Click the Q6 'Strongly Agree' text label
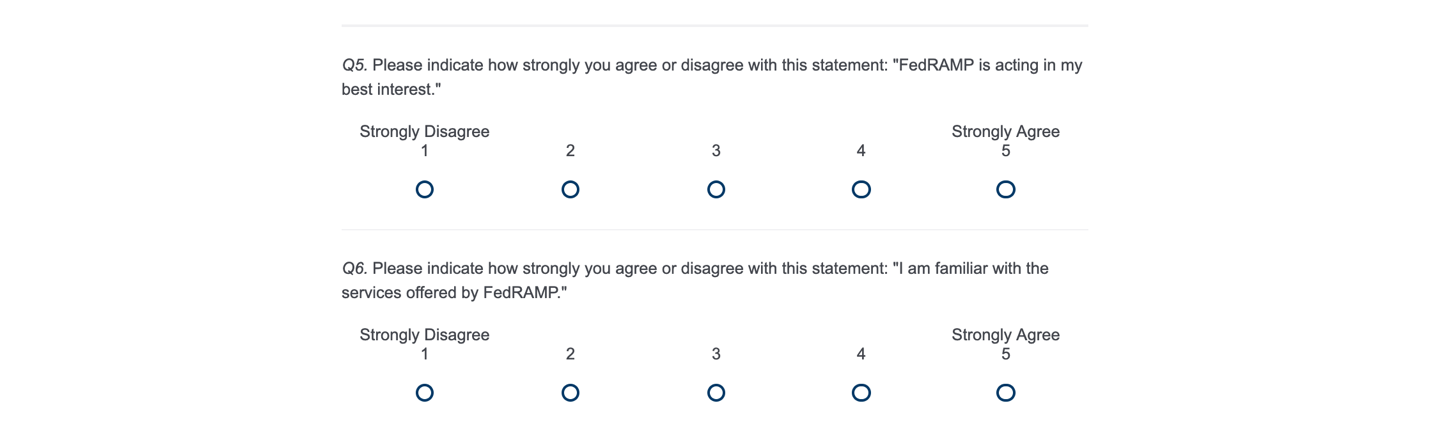Image resolution: width=1430 pixels, height=430 pixels. [1005, 335]
